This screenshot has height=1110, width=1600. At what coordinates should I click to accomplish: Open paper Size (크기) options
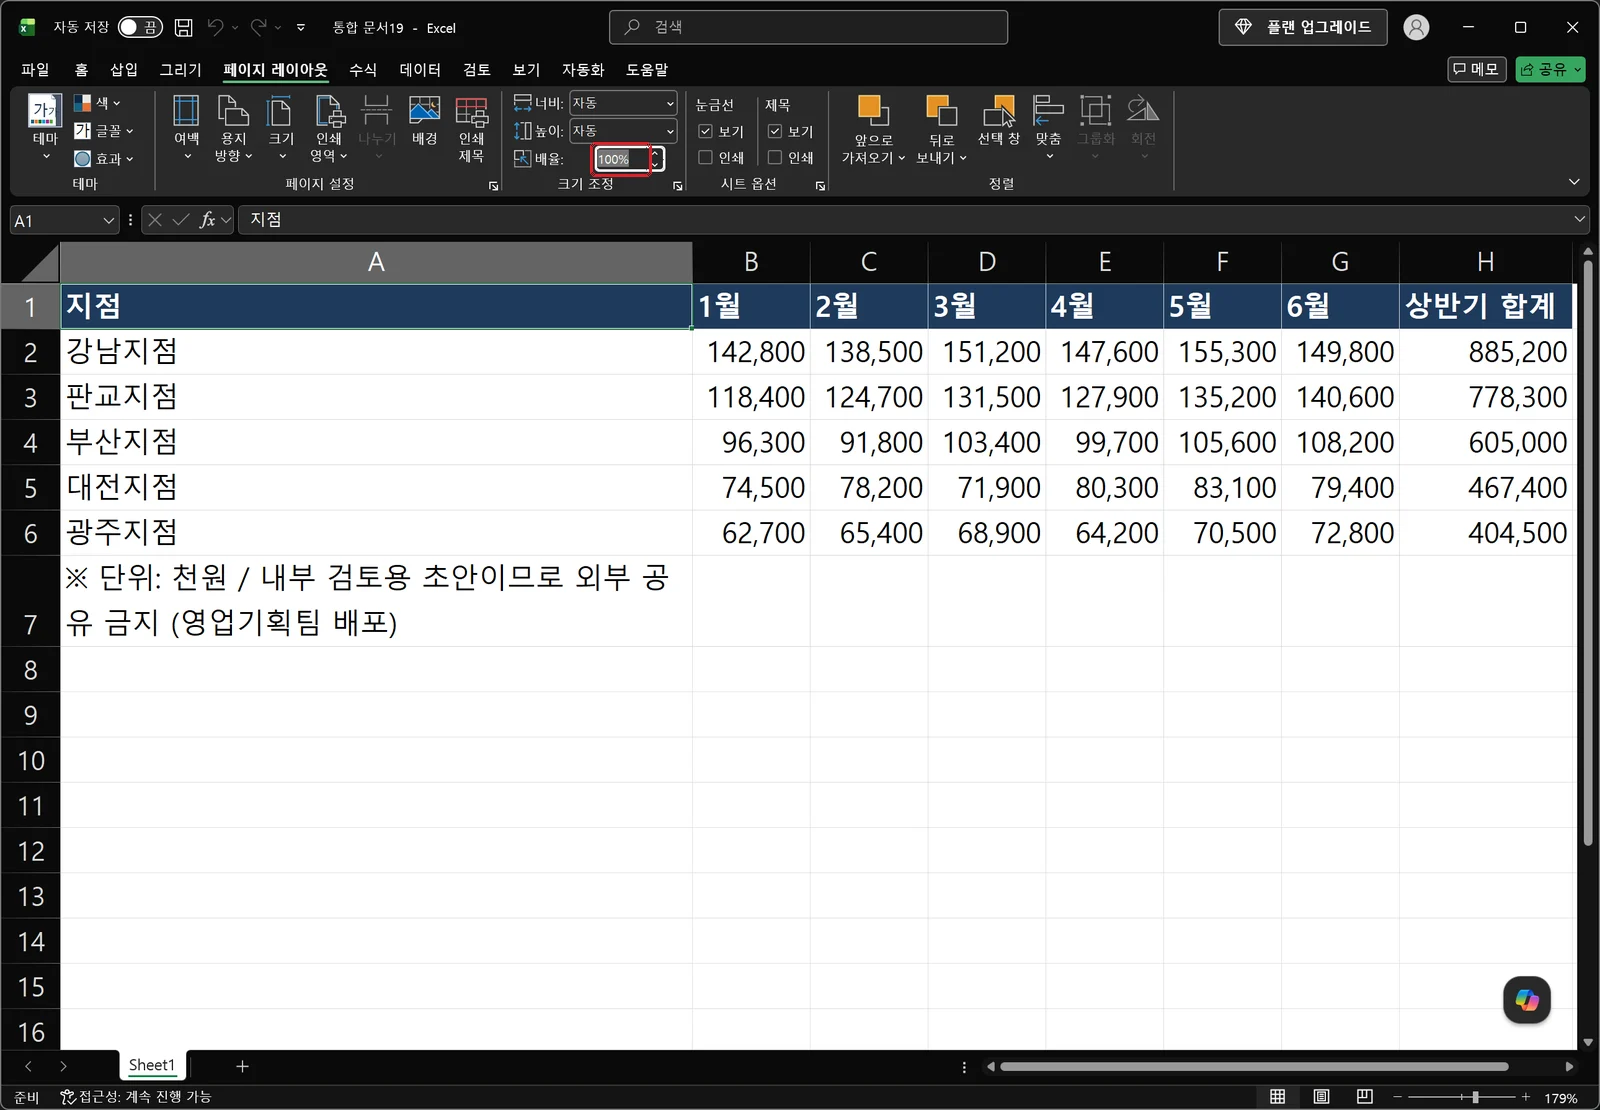coord(281,128)
